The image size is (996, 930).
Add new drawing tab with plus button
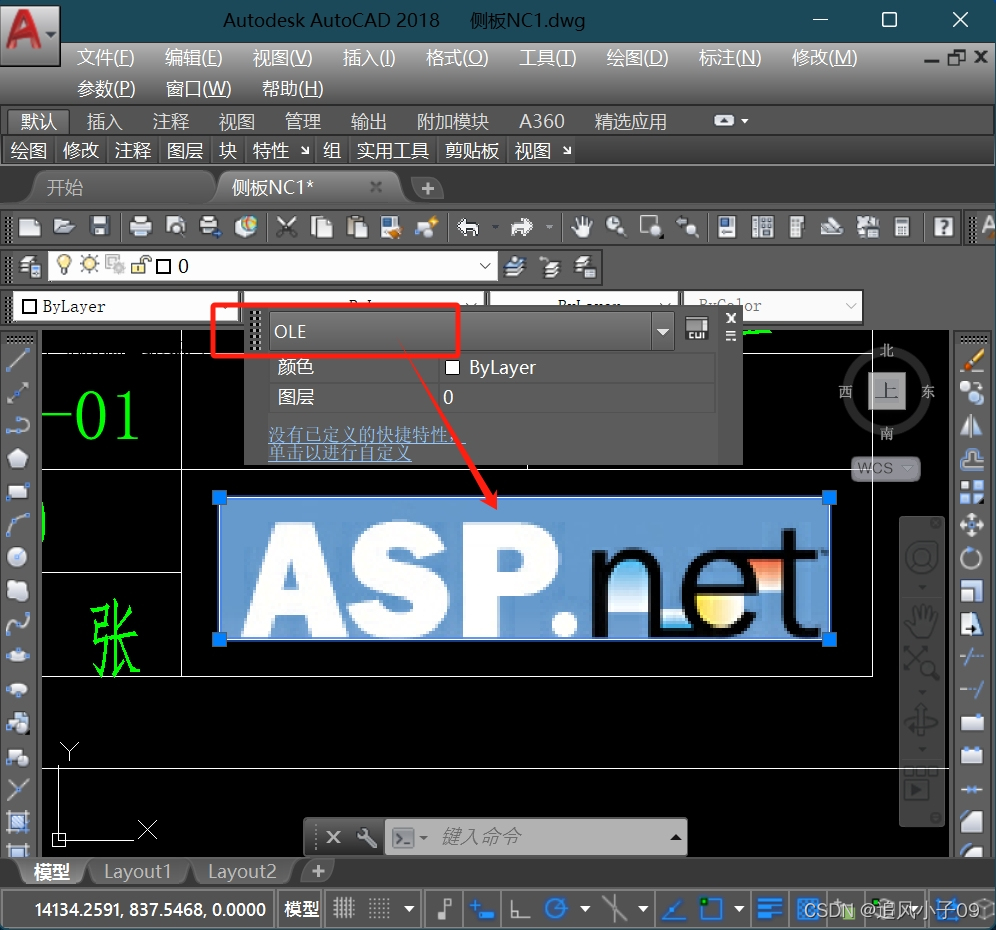tap(427, 189)
